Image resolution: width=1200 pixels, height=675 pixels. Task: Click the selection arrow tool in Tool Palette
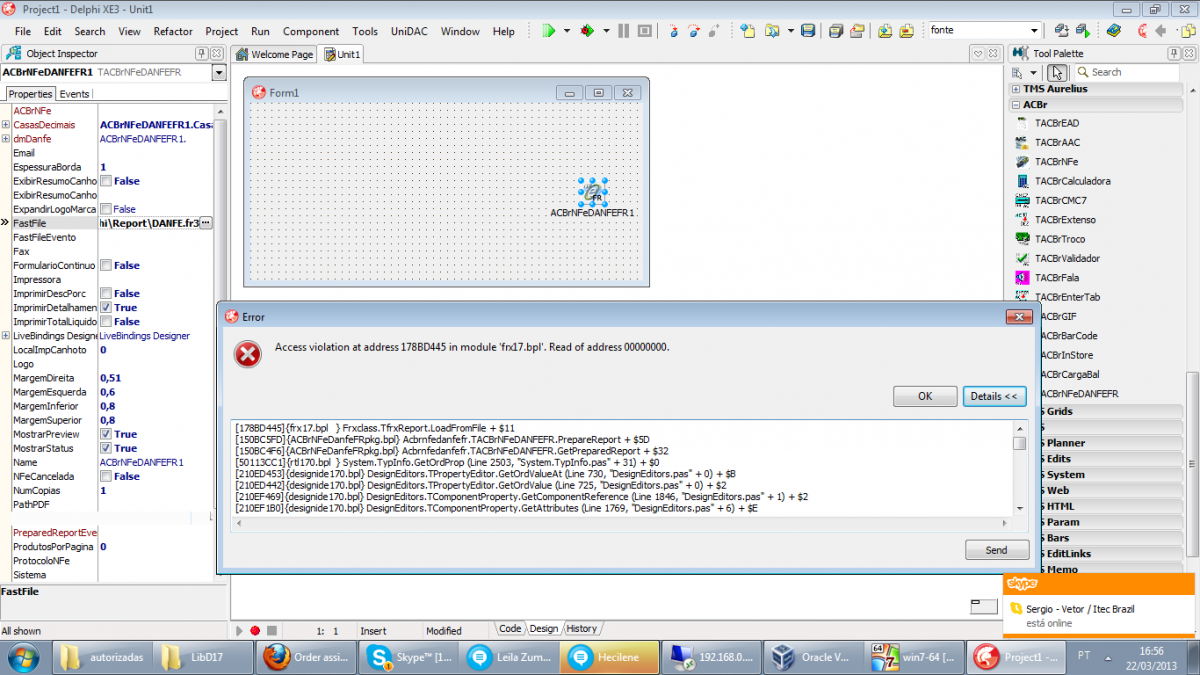(x=1057, y=72)
